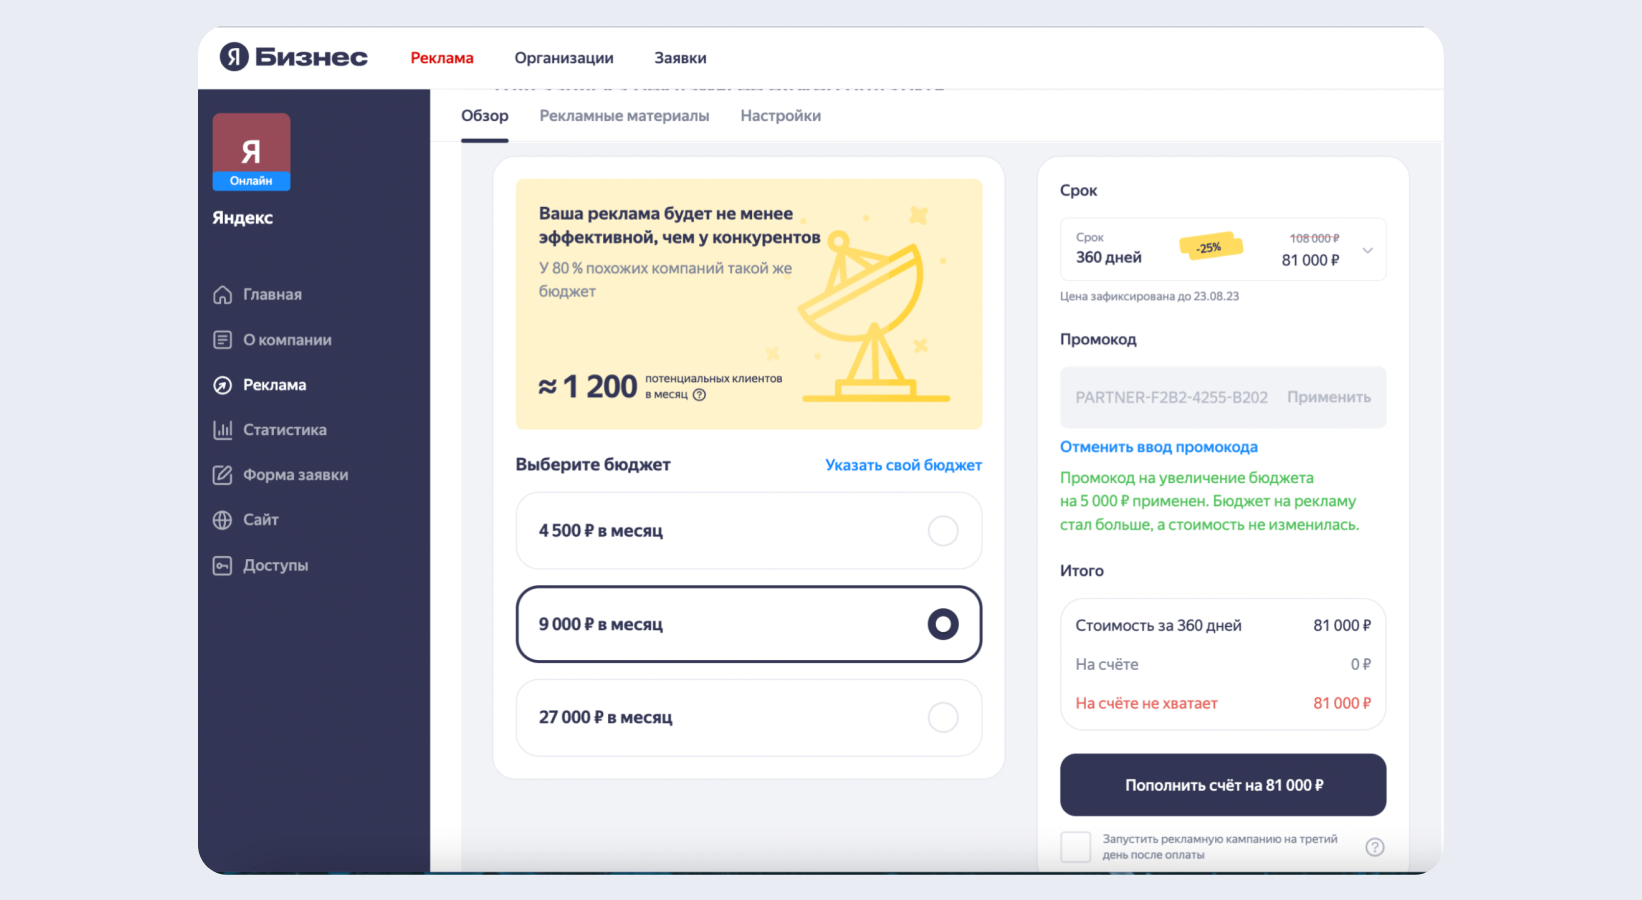Viewport: 1642px width, 900px height.
Task: Select the 4 500 ₽ в месяц radio
Action: click(x=942, y=530)
